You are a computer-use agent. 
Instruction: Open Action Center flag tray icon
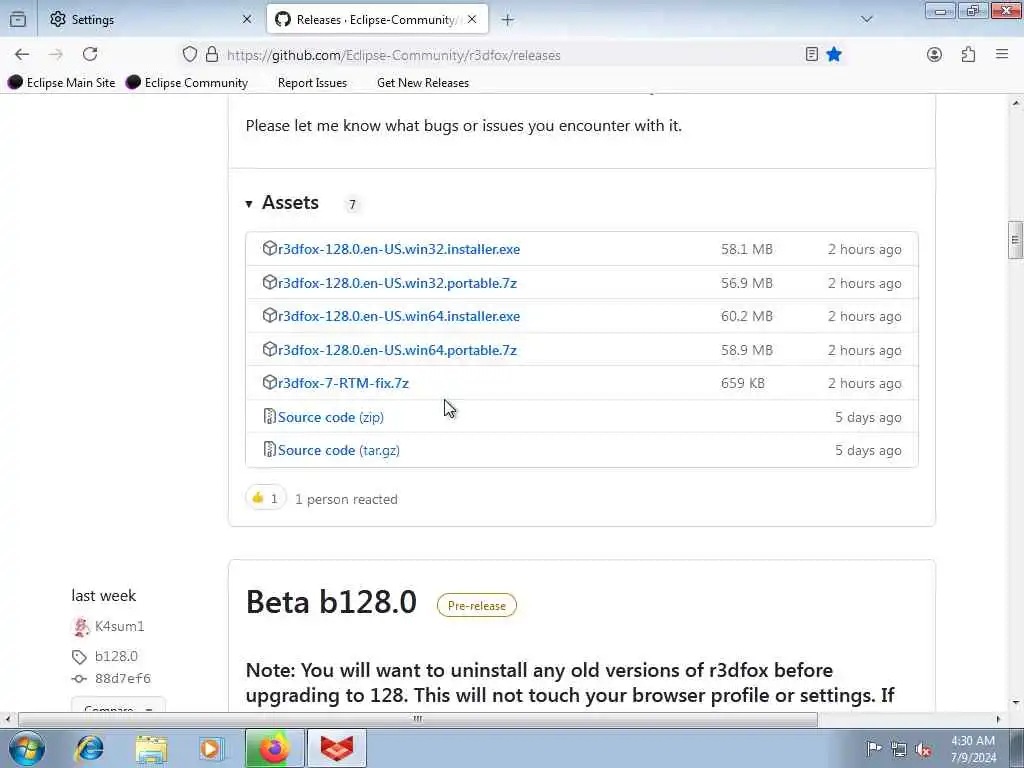coord(873,749)
